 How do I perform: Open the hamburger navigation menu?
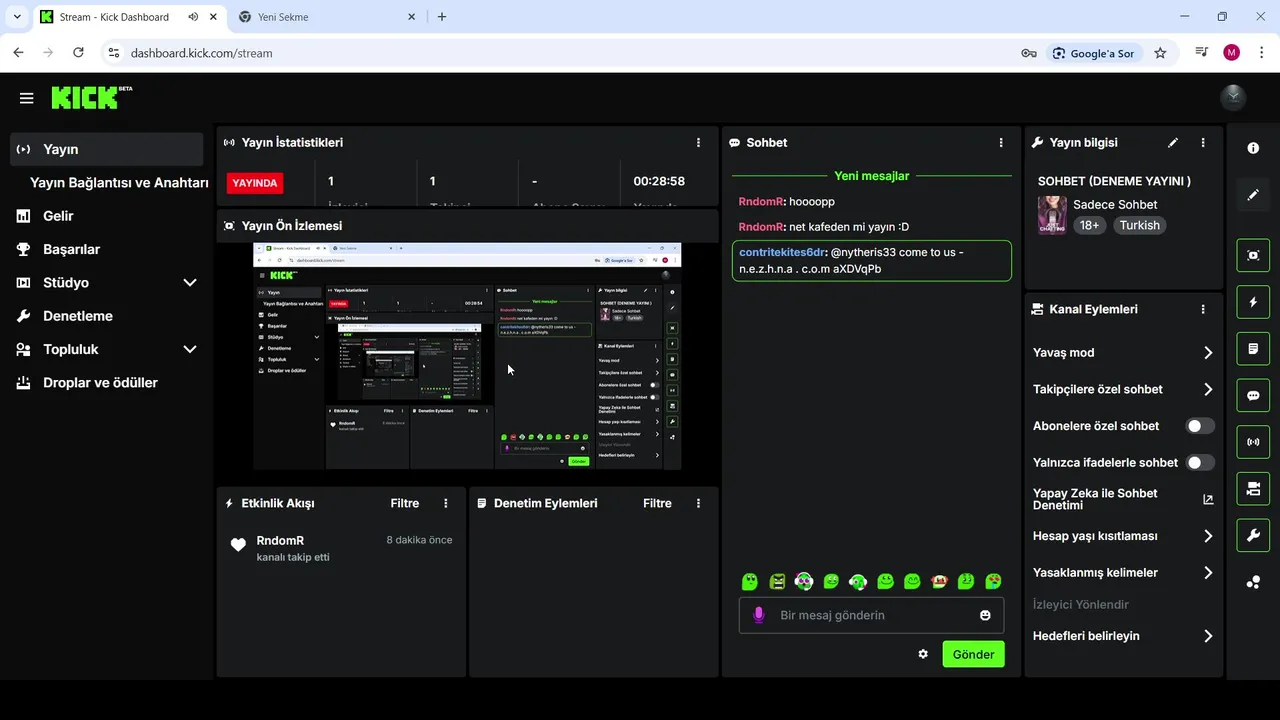coord(27,98)
